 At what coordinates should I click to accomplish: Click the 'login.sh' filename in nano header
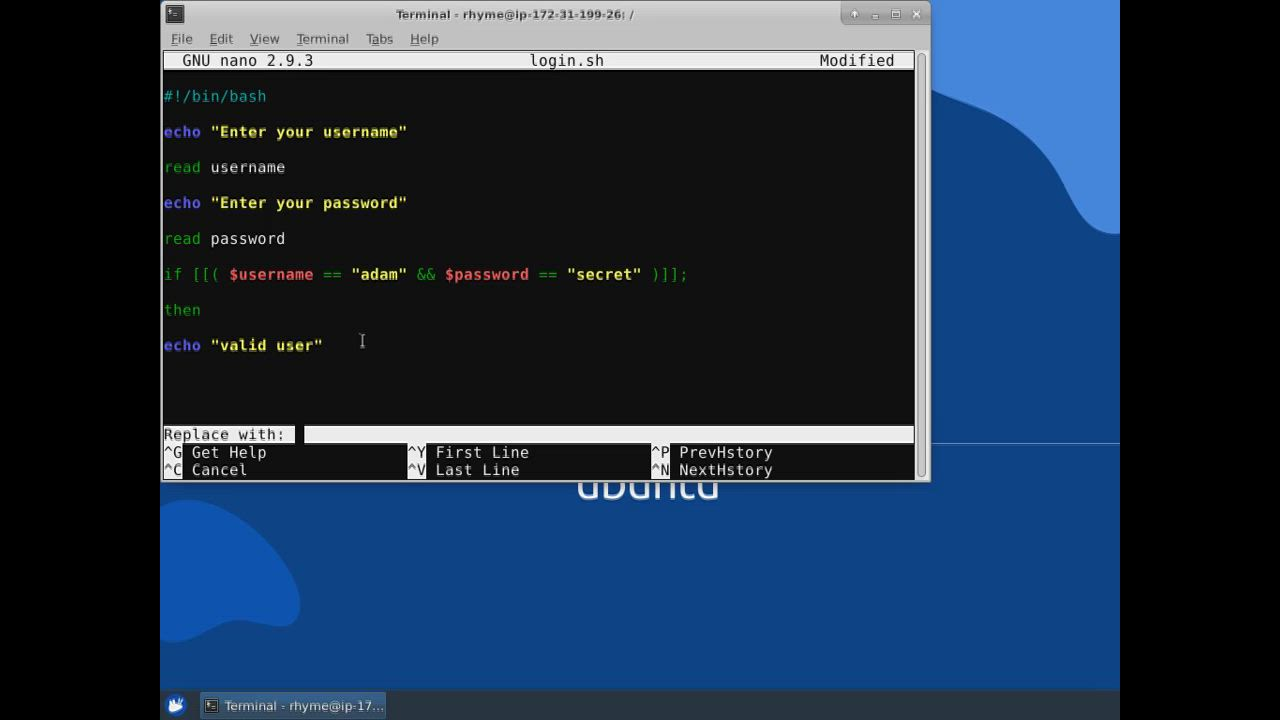[567, 61]
